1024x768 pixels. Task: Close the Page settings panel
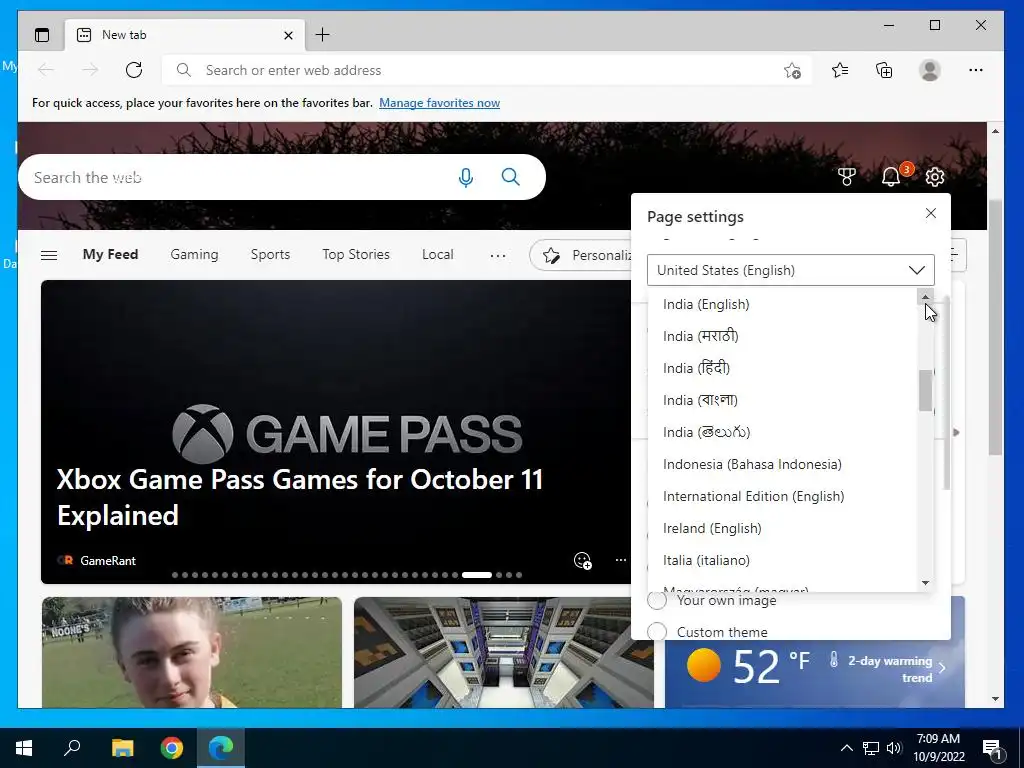point(931,213)
